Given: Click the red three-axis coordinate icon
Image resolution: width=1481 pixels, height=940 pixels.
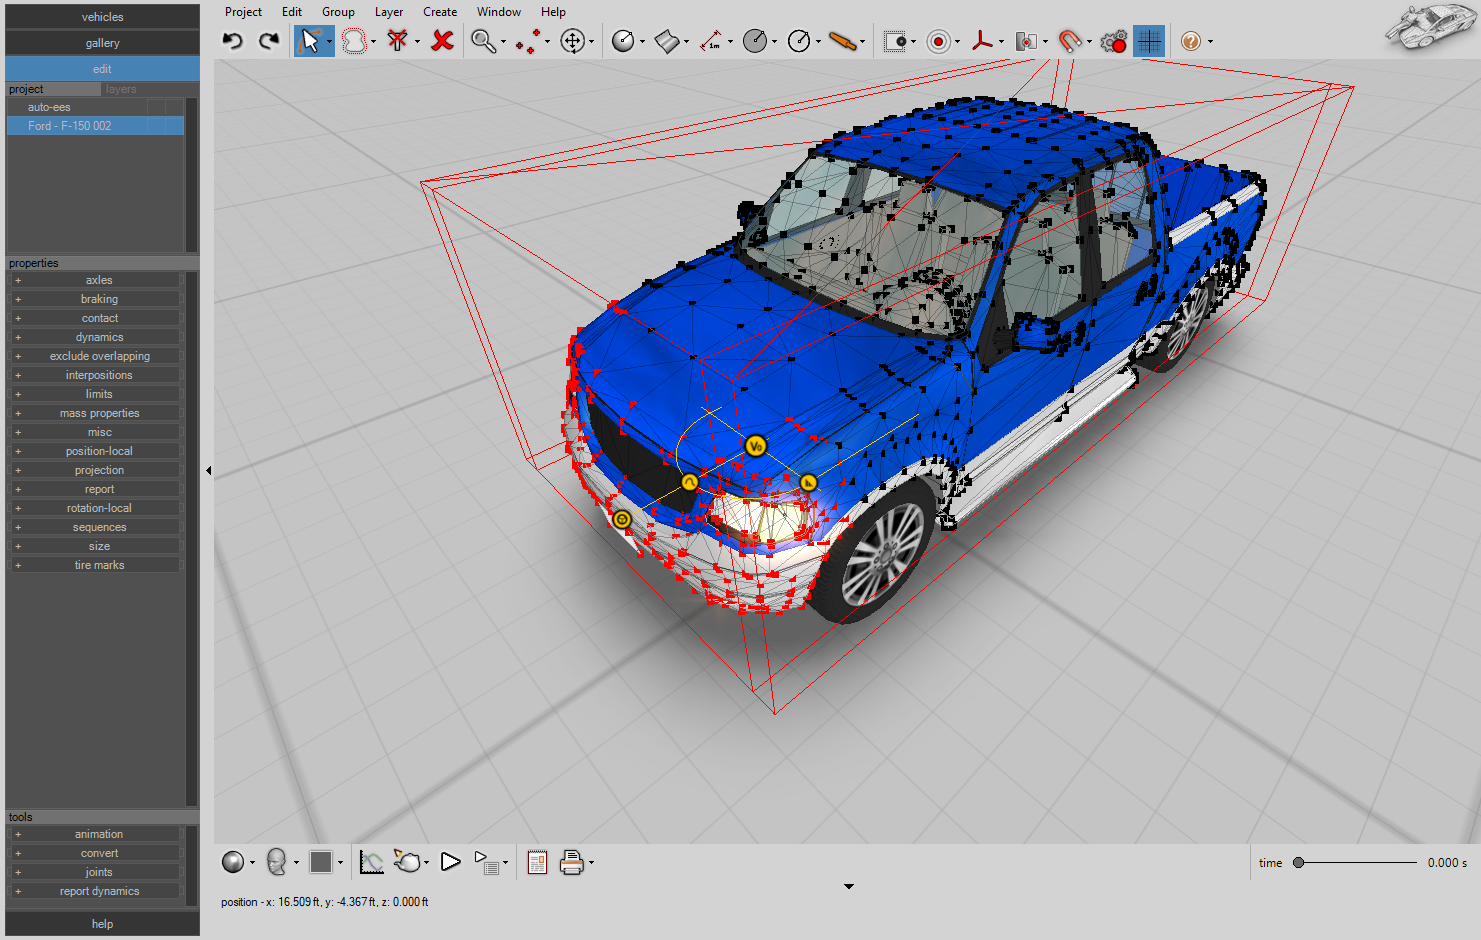Looking at the screenshot, I should point(983,41).
